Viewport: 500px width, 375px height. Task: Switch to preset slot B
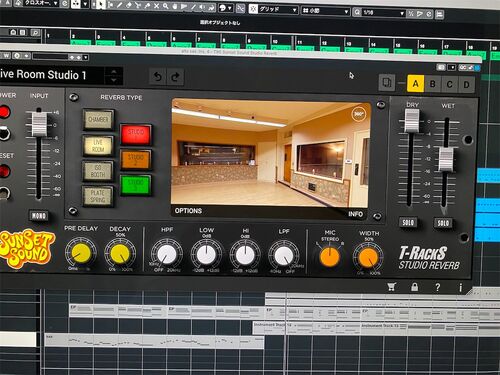pos(433,84)
